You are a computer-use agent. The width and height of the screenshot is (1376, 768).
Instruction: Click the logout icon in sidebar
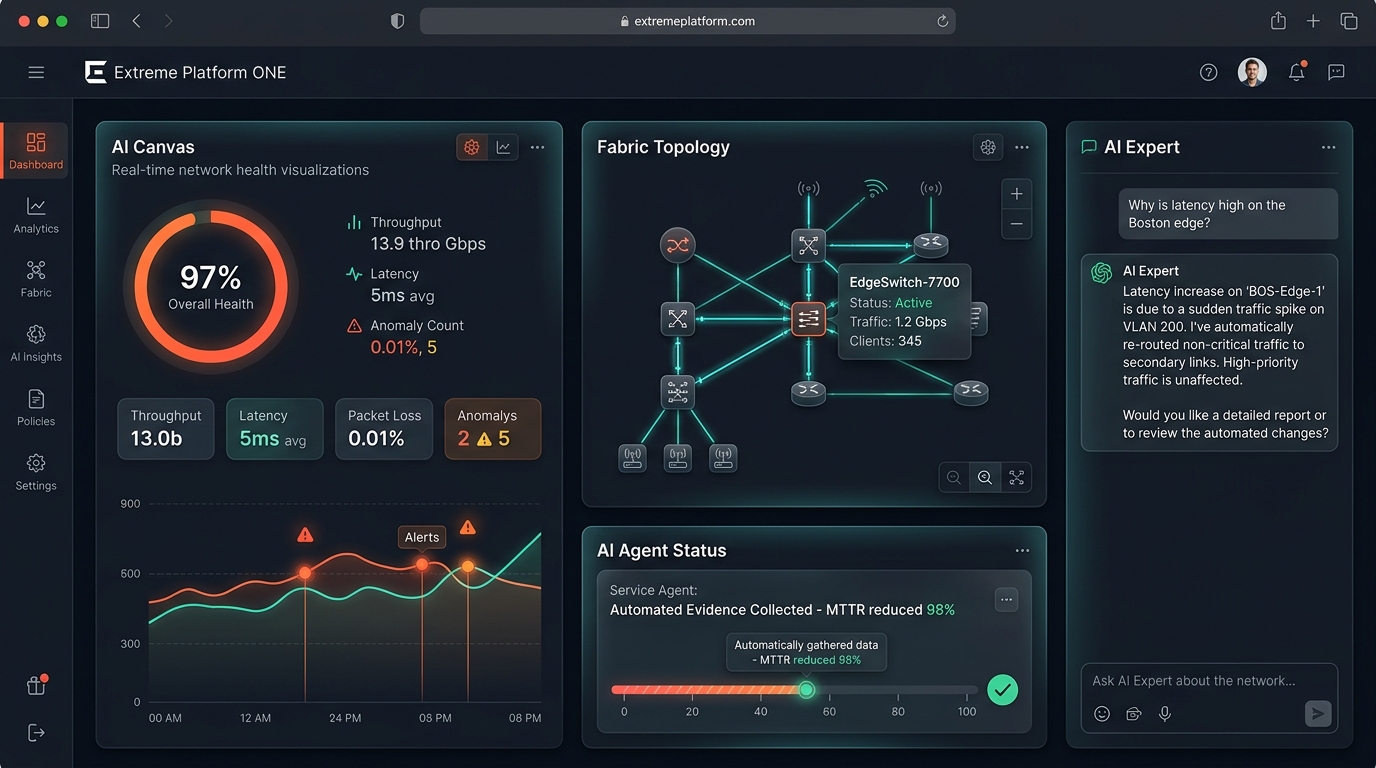[x=36, y=733]
